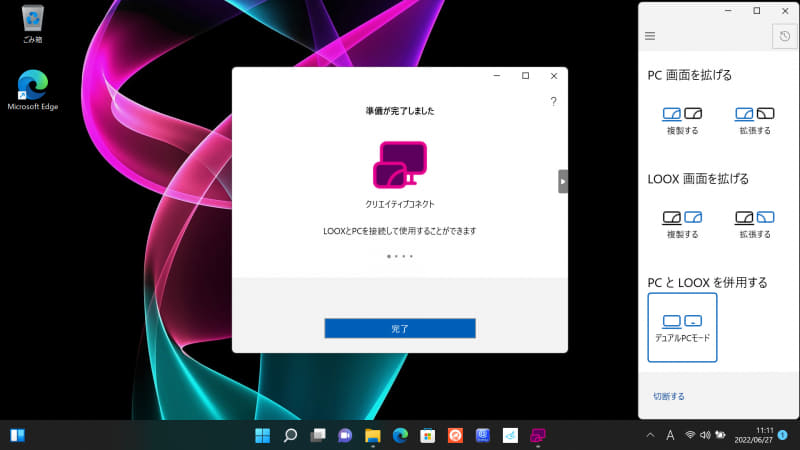Screen dimensions: 800x450
Task: Close the 準備が完了しました dialog window
Action: click(554, 76)
